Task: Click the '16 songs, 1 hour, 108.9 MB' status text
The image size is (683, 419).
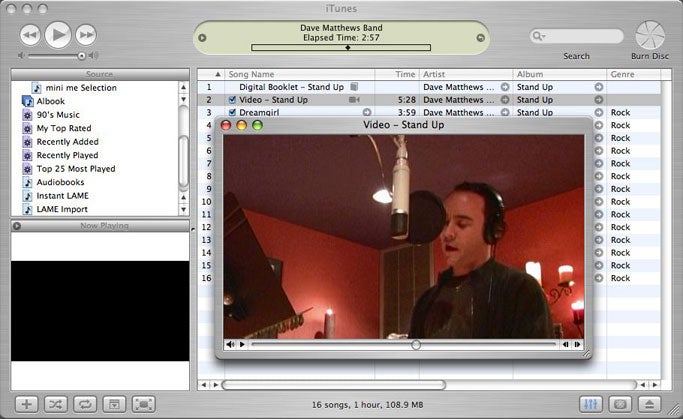Action: 367,405
